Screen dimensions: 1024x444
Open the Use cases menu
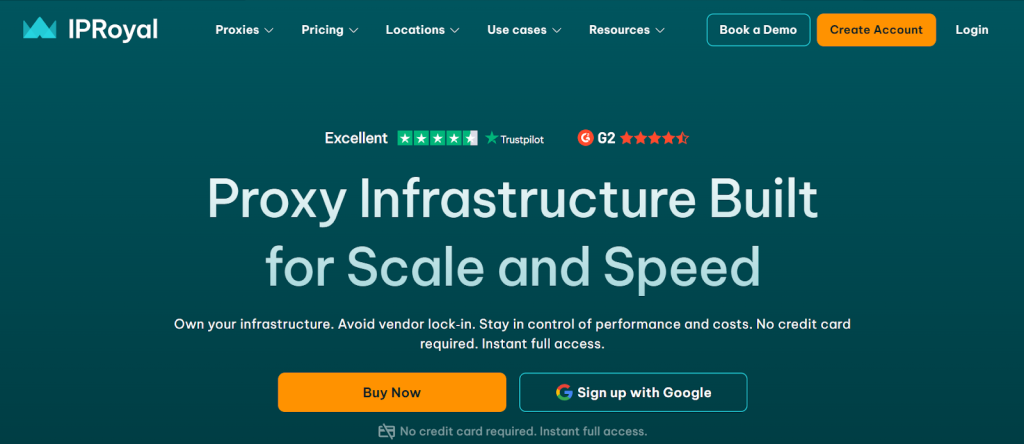coord(524,30)
